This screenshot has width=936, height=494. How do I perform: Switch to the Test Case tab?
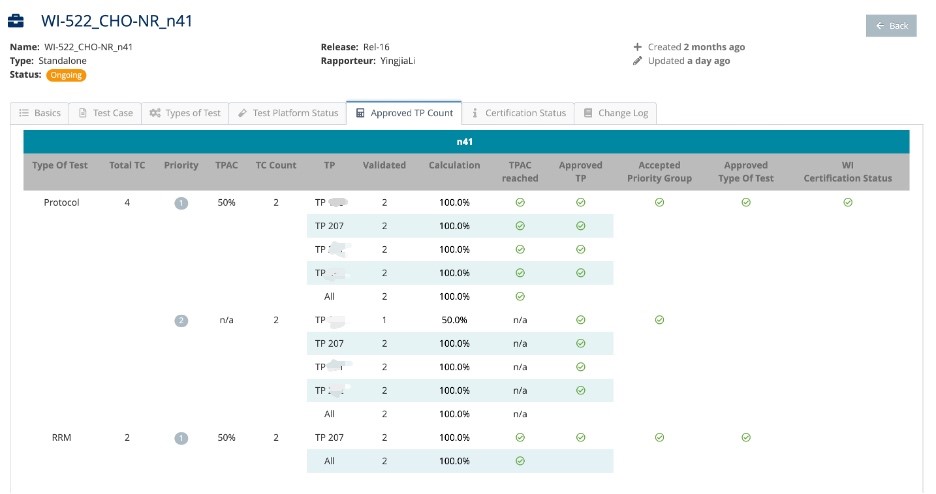pos(105,113)
